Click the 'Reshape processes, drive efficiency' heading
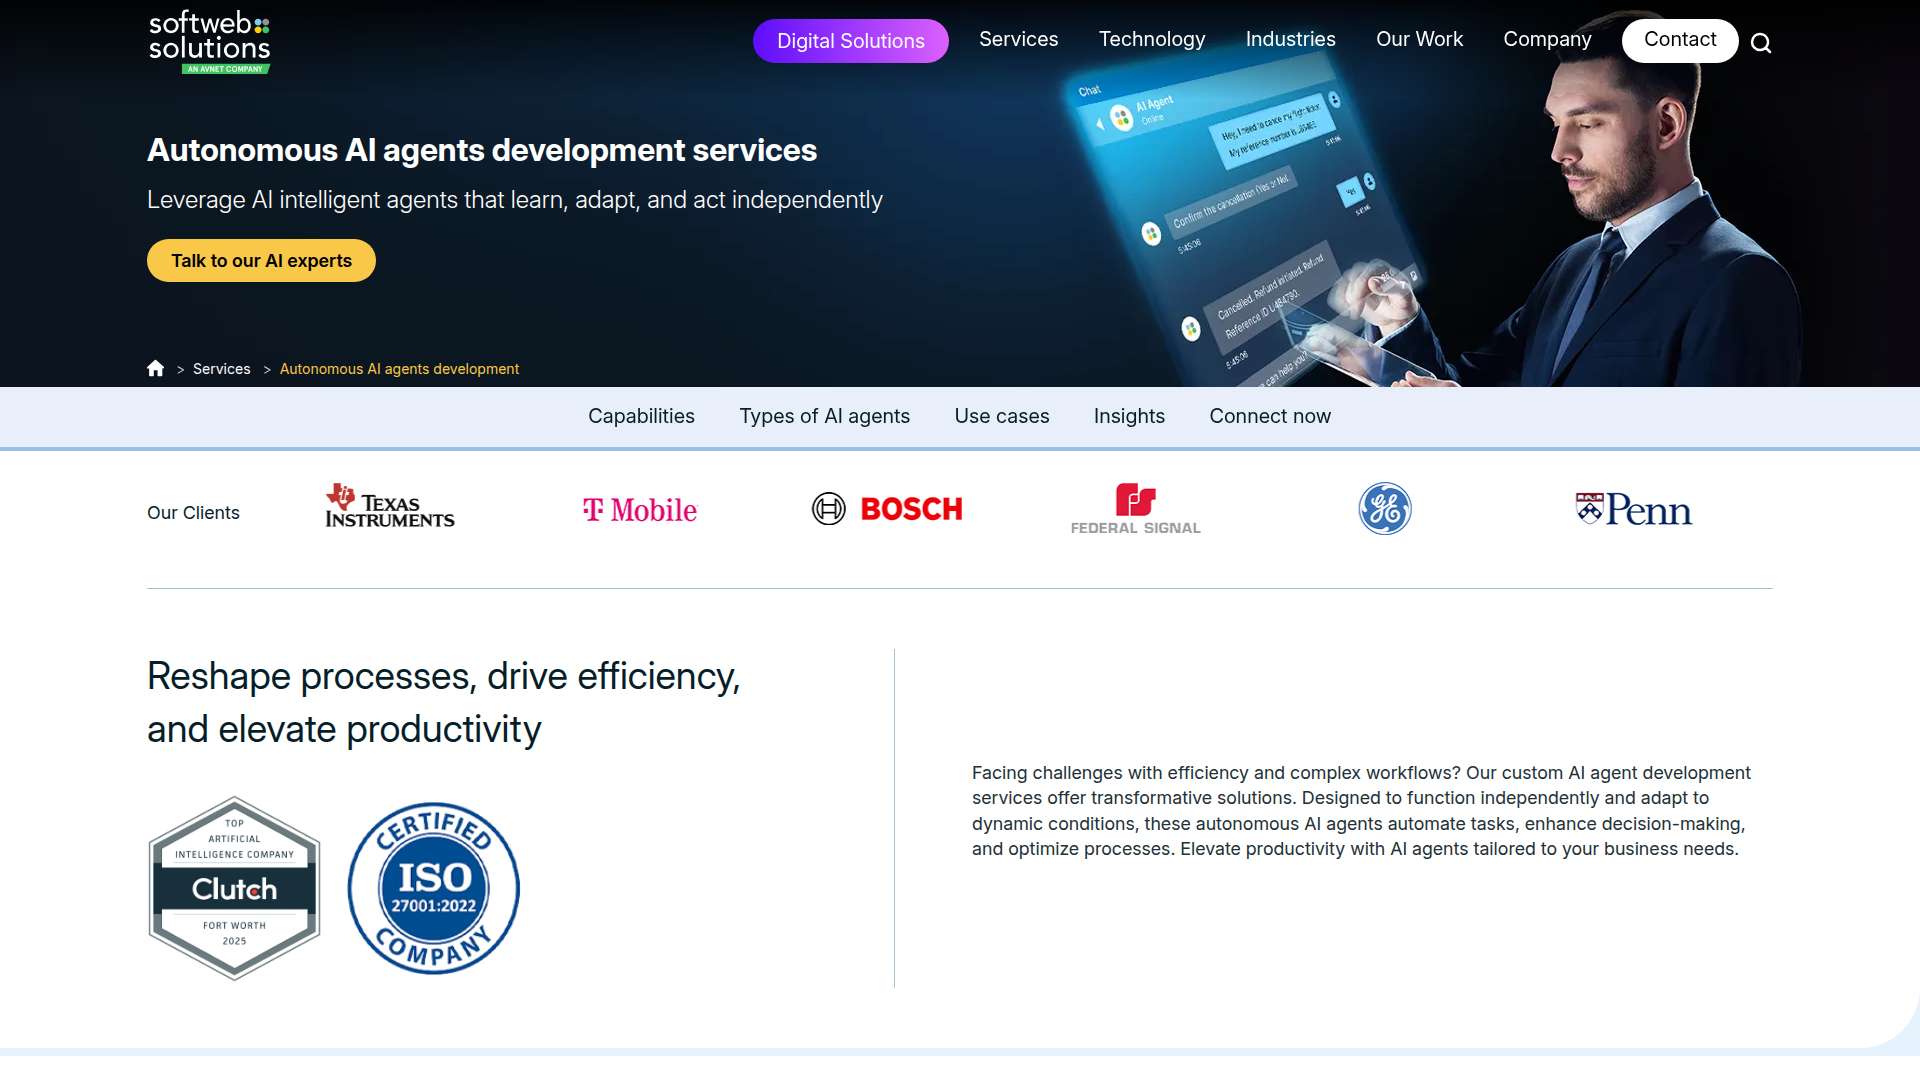This screenshot has height=1080, width=1920. (x=443, y=703)
